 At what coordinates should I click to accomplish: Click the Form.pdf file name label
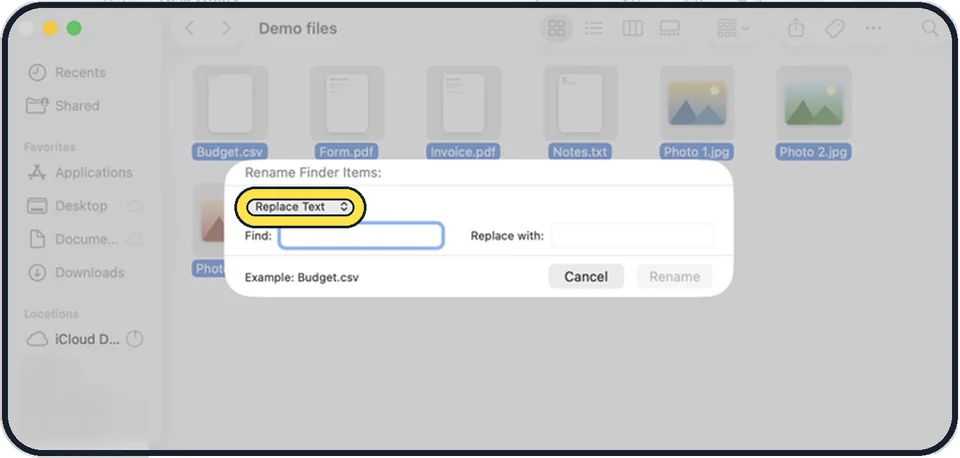pyautogui.click(x=347, y=152)
